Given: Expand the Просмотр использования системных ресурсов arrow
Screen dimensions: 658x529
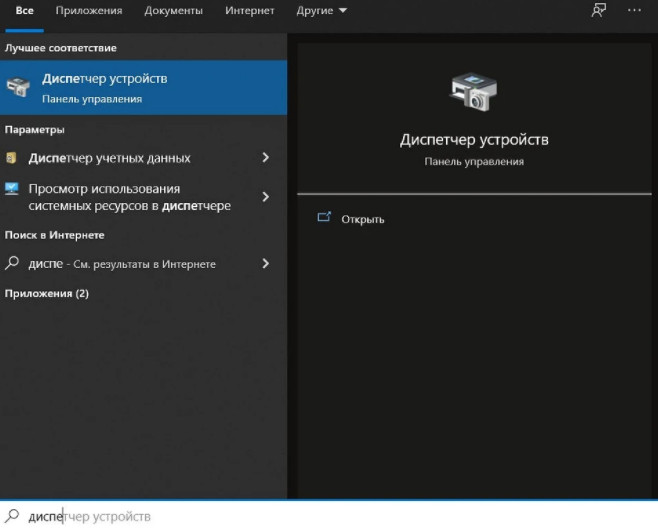Looking at the screenshot, I should [265, 197].
